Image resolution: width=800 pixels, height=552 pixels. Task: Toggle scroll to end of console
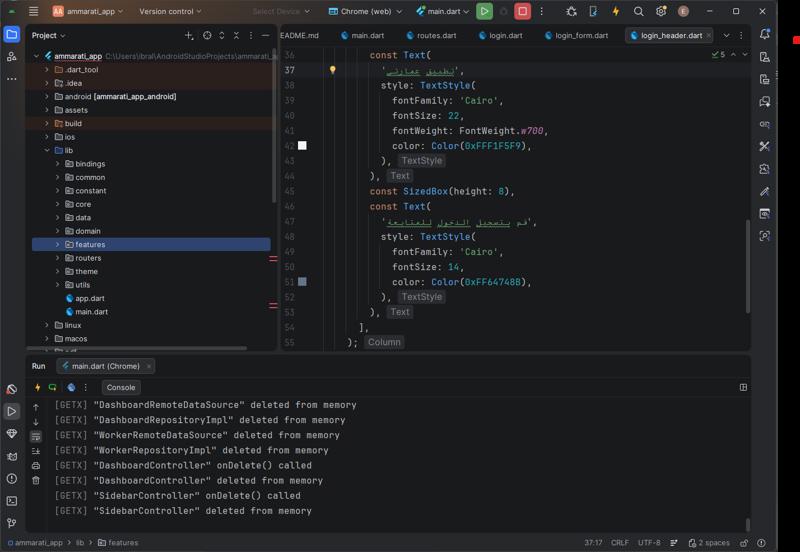(x=36, y=451)
